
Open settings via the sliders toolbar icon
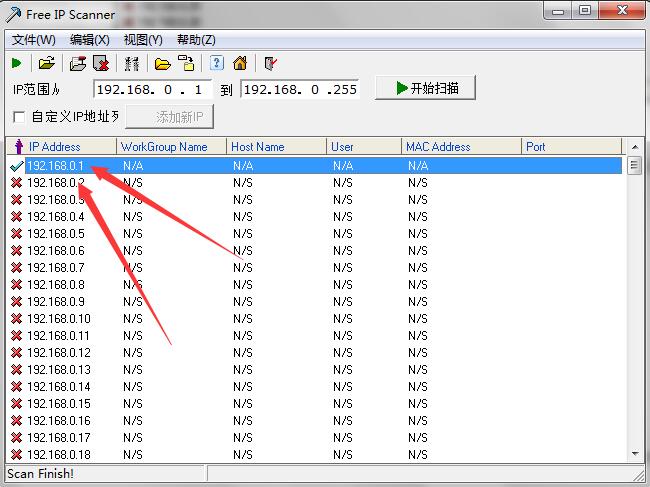pos(131,63)
